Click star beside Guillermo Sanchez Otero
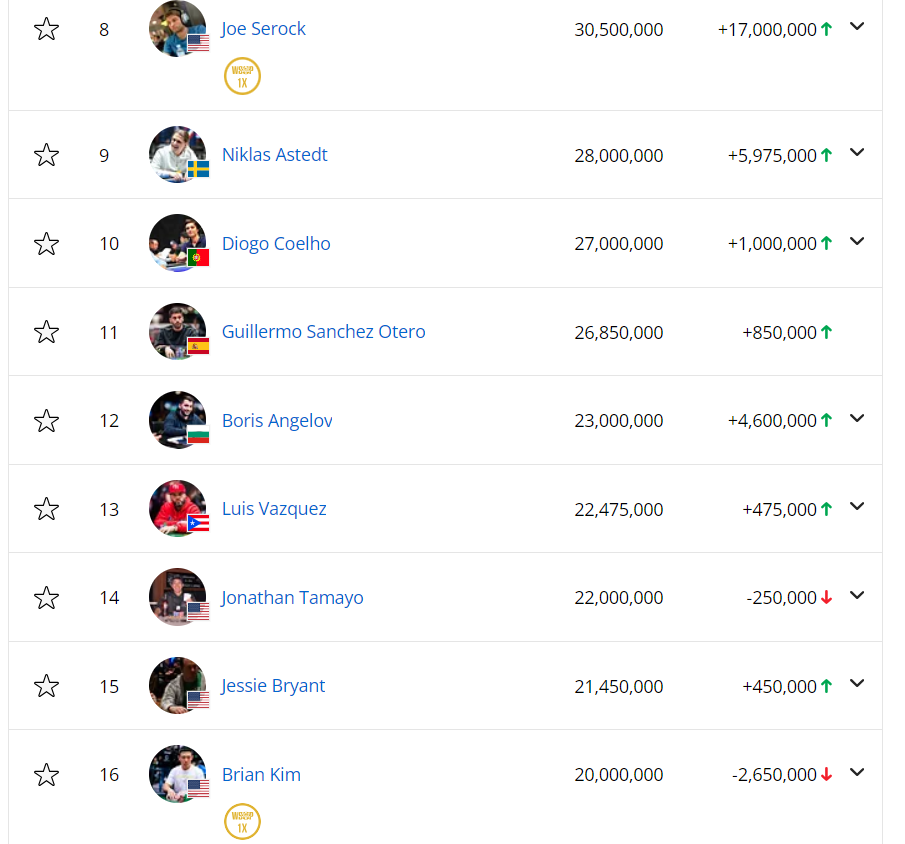Screen dimensions: 905x844 tap(46, 332)
